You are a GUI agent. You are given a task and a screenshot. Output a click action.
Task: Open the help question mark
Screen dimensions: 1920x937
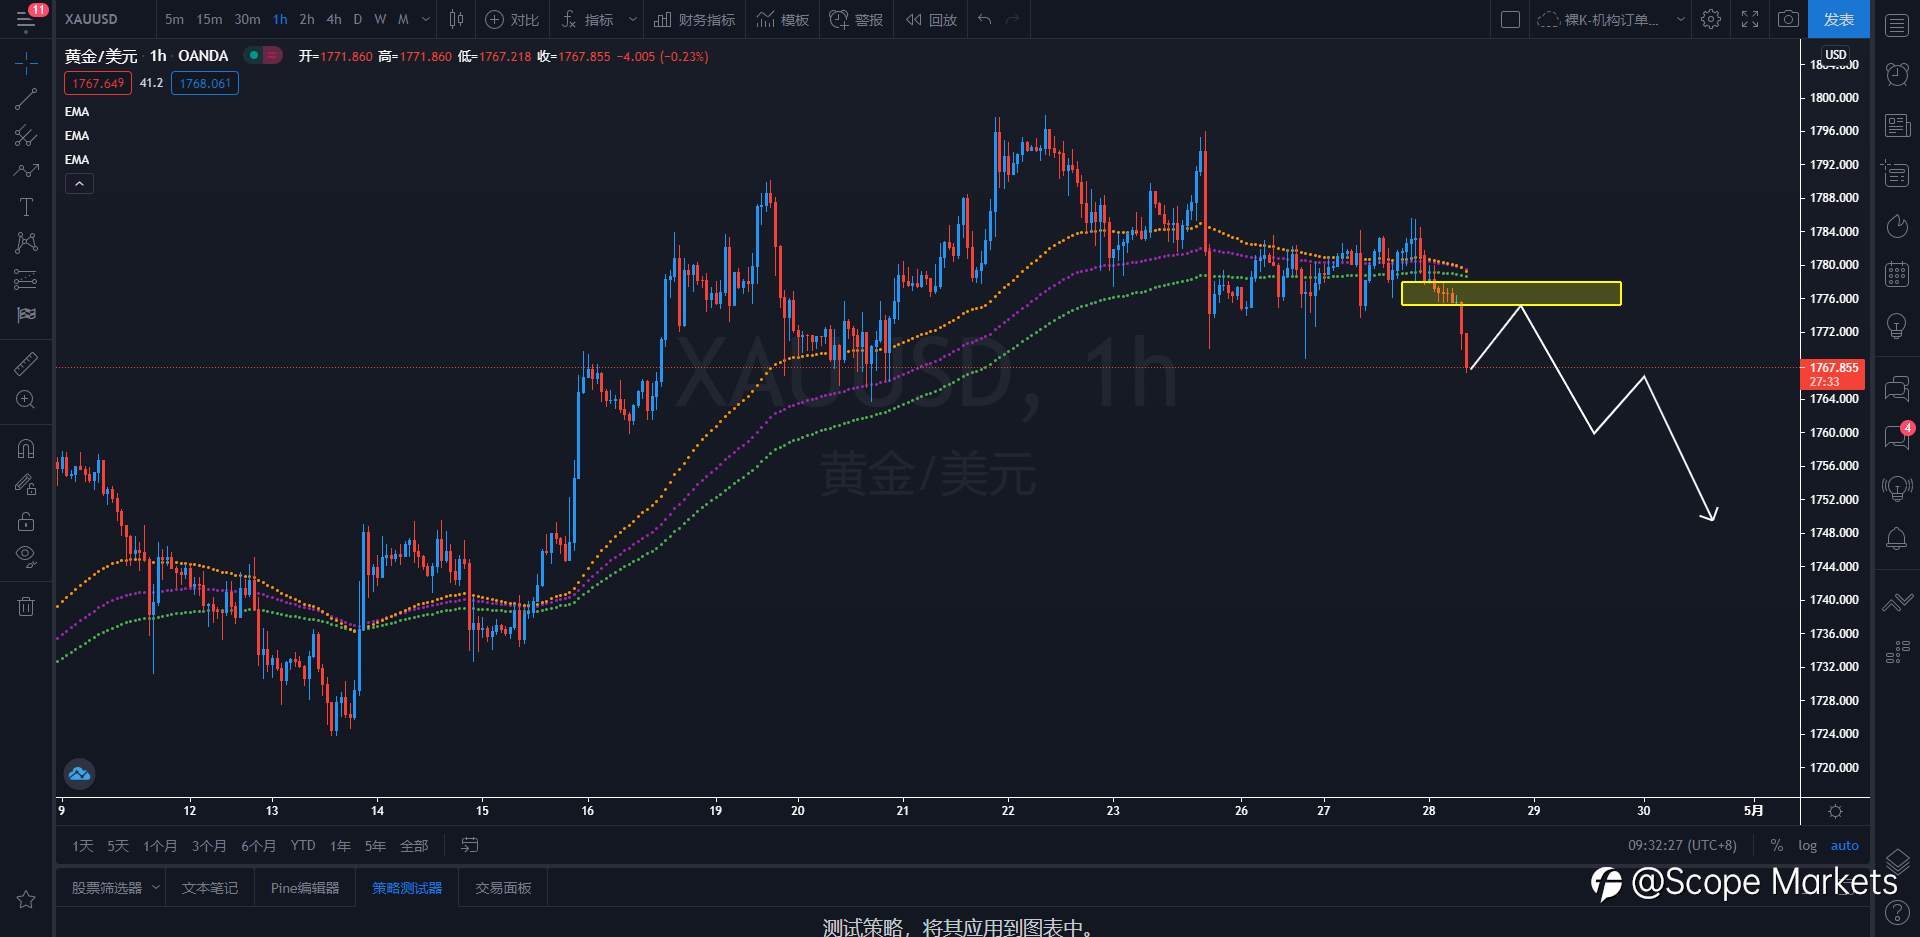click(x=1897, y=912)
